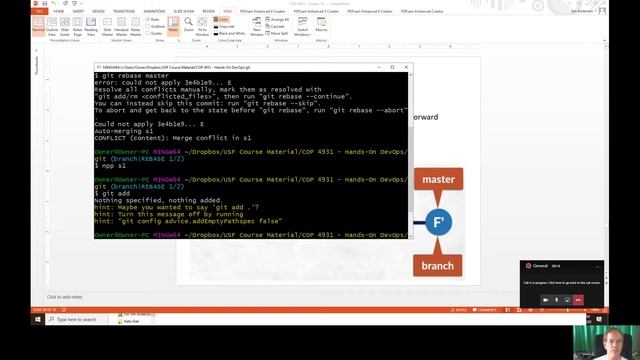Switch to the REVIEW ribbon tab
640x360 pixels.
[x=209, y=11]
